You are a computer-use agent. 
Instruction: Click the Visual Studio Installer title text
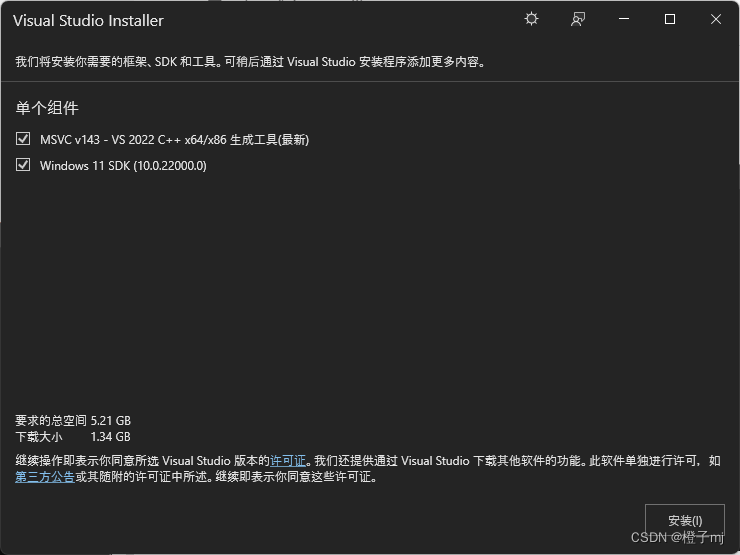88,21
